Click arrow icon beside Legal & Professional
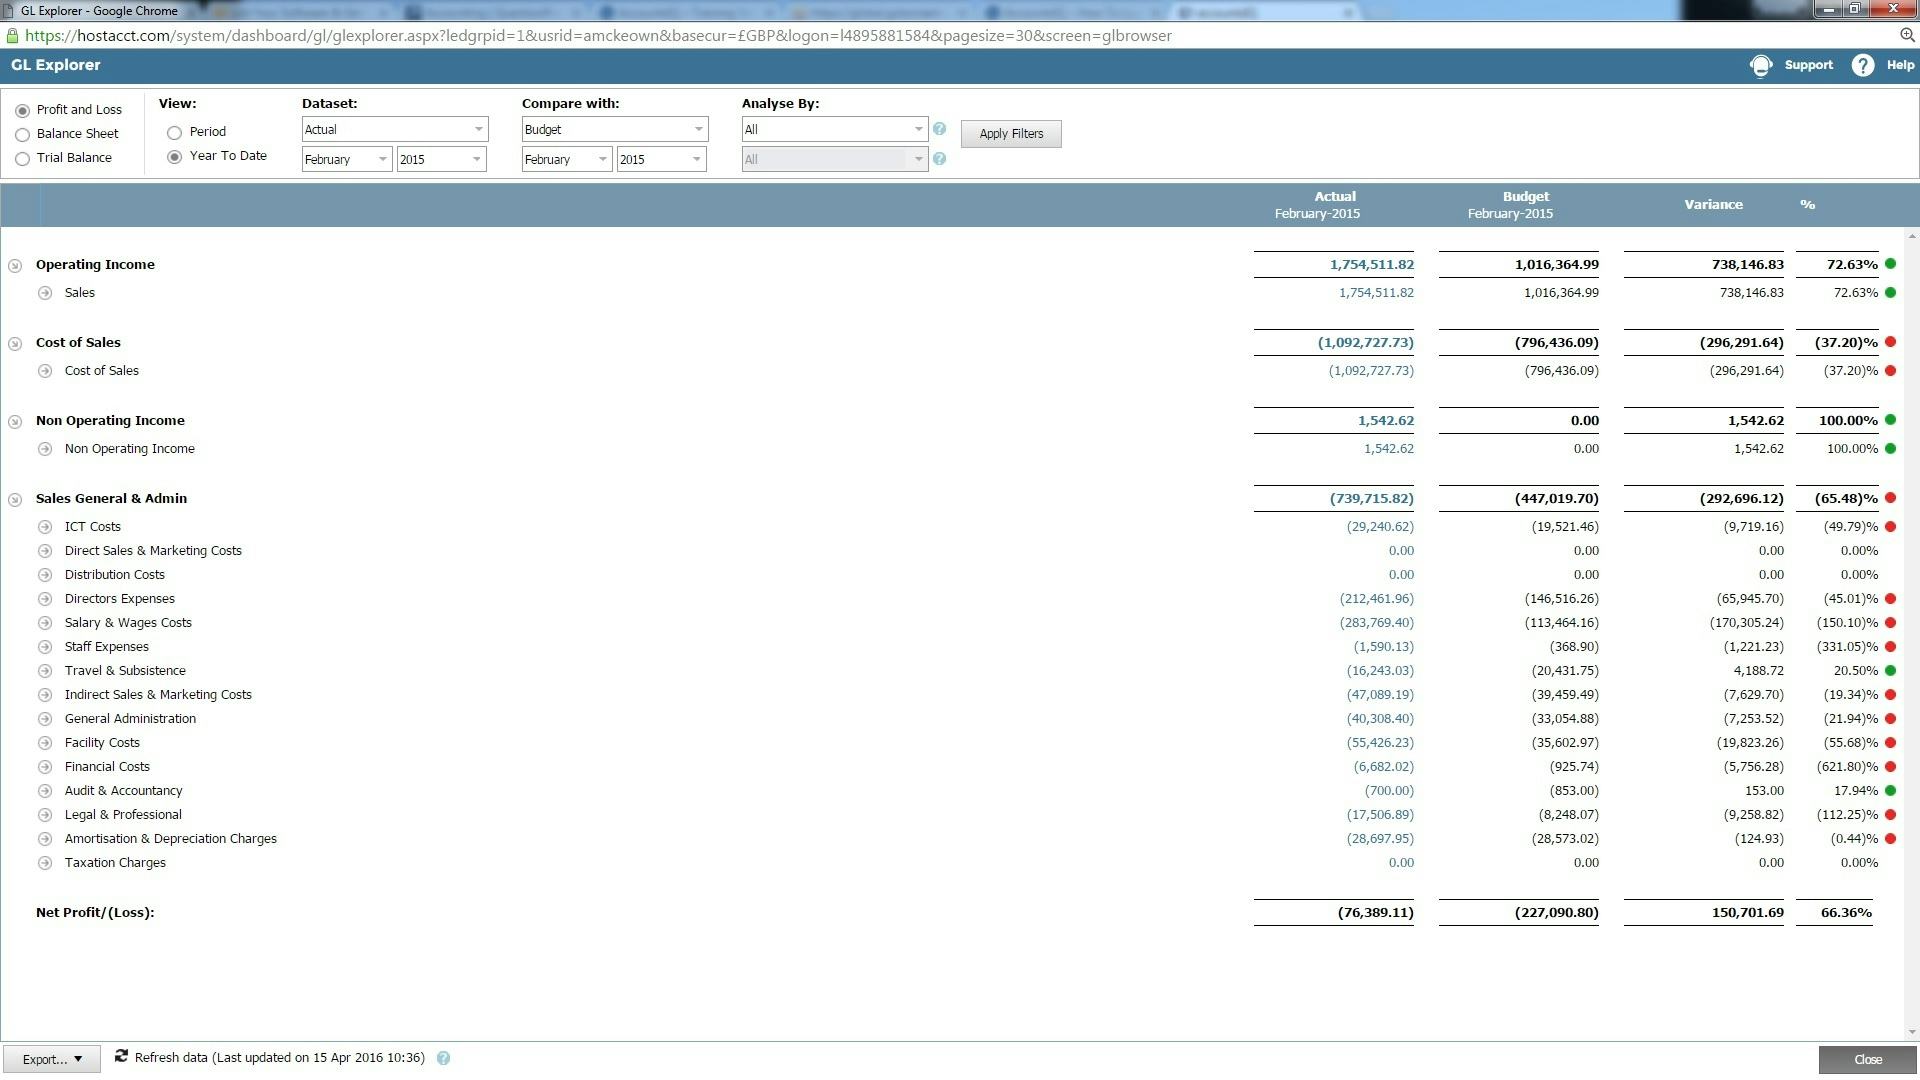 pos(45,815)
